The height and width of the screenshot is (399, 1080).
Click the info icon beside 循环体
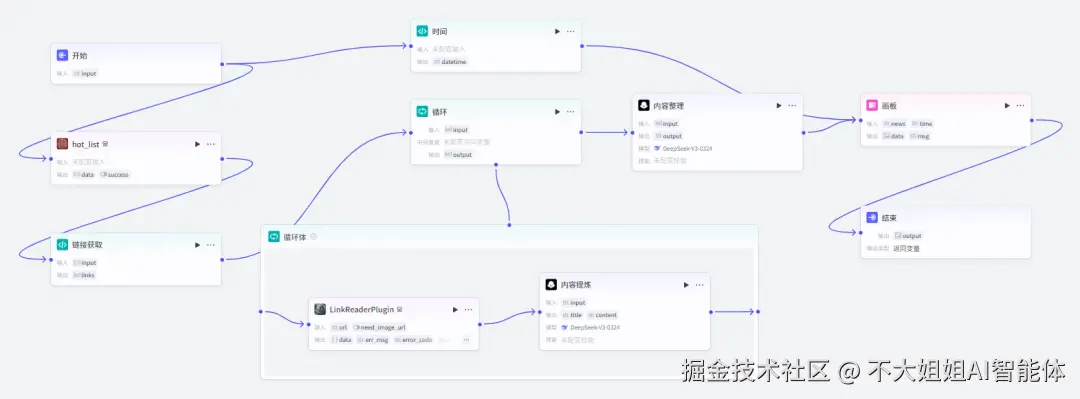click(x=313, y=236)
